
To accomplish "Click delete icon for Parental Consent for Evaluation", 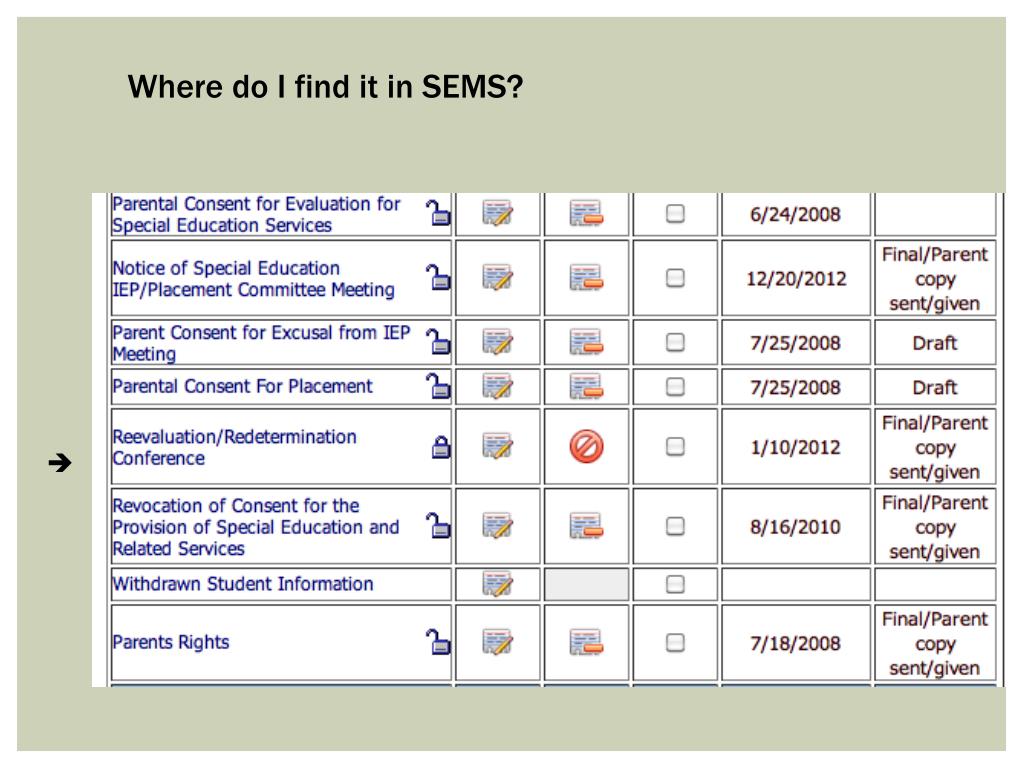I will click(586, 214).
